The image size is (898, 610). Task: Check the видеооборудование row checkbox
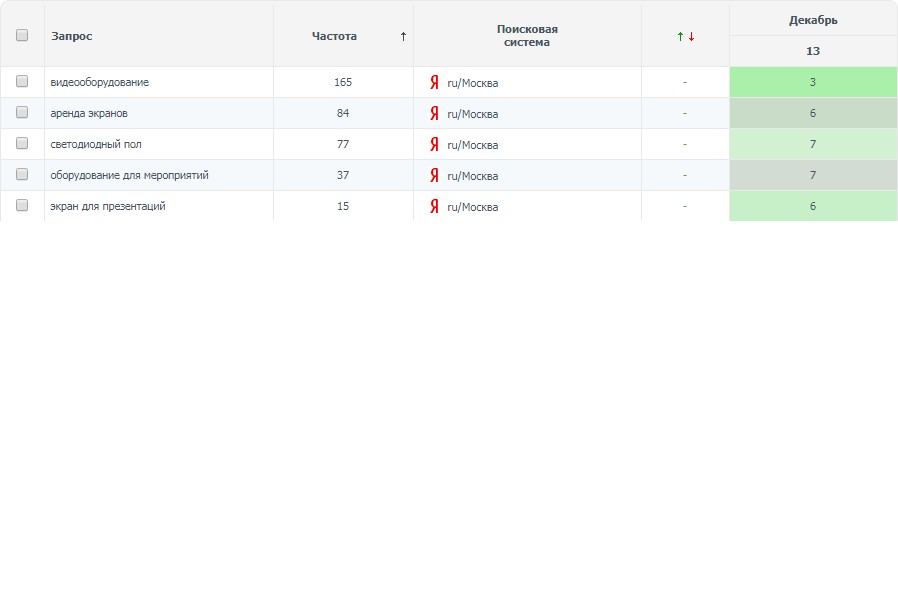pyautogui.click(x=22, y=82)
